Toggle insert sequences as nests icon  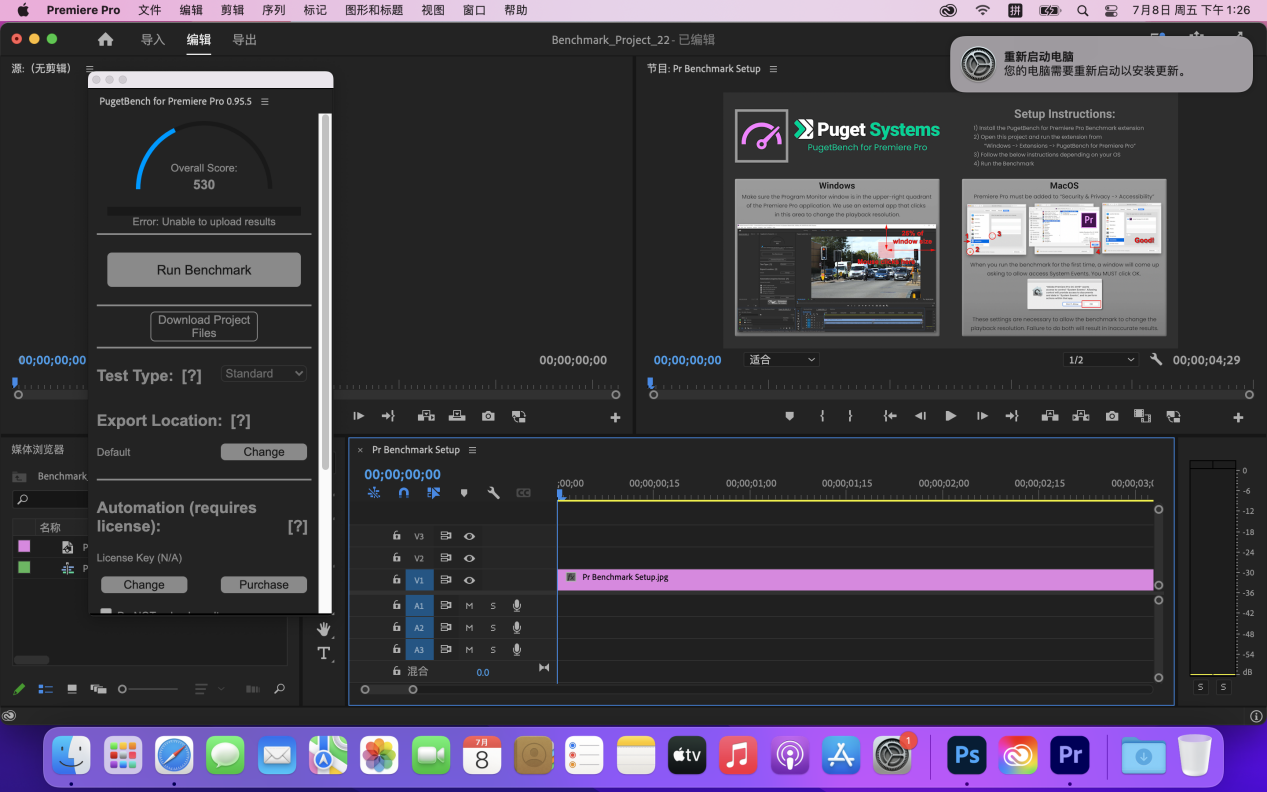[374, 493]
